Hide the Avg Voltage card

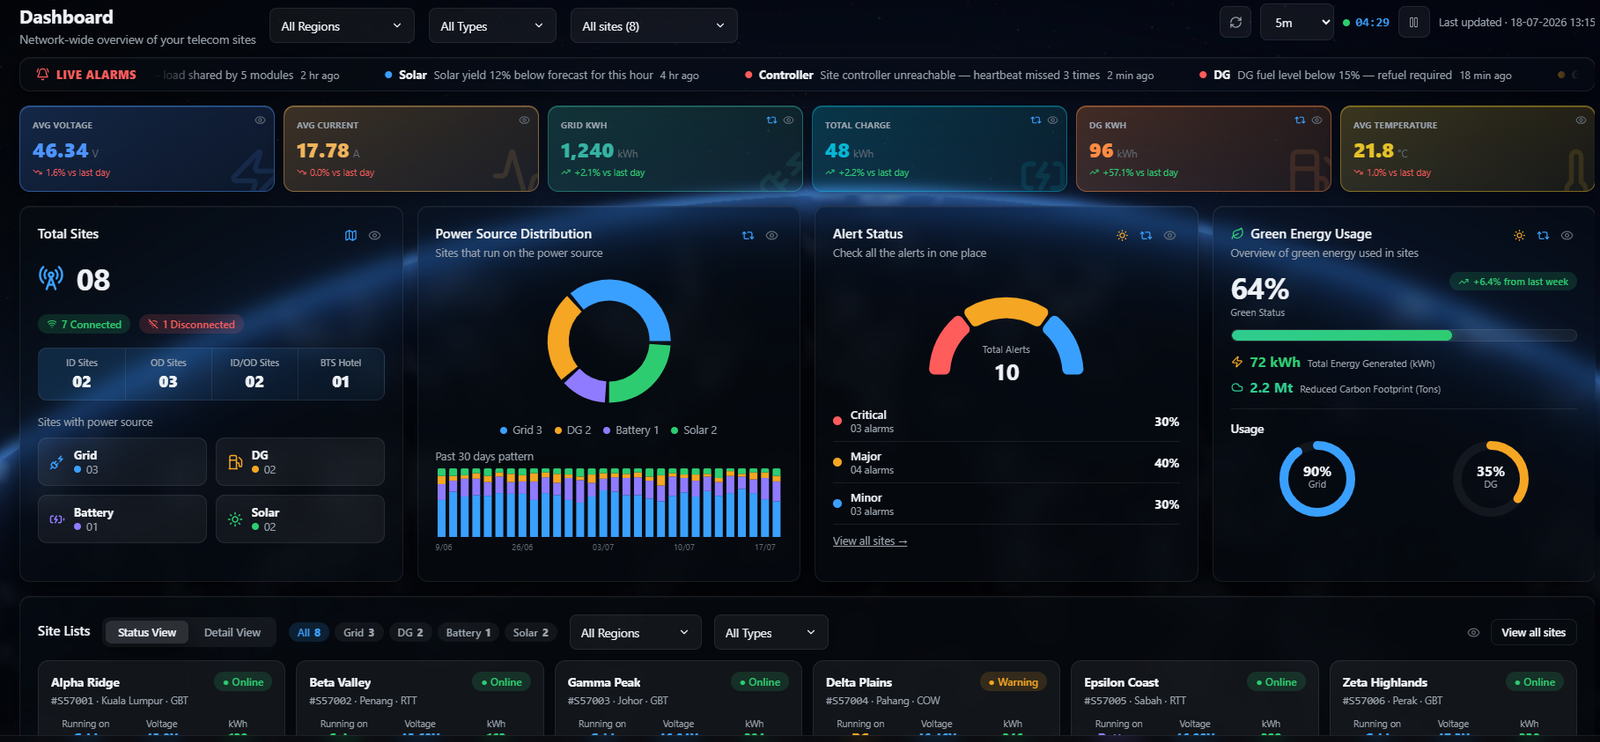pos(260,120)
